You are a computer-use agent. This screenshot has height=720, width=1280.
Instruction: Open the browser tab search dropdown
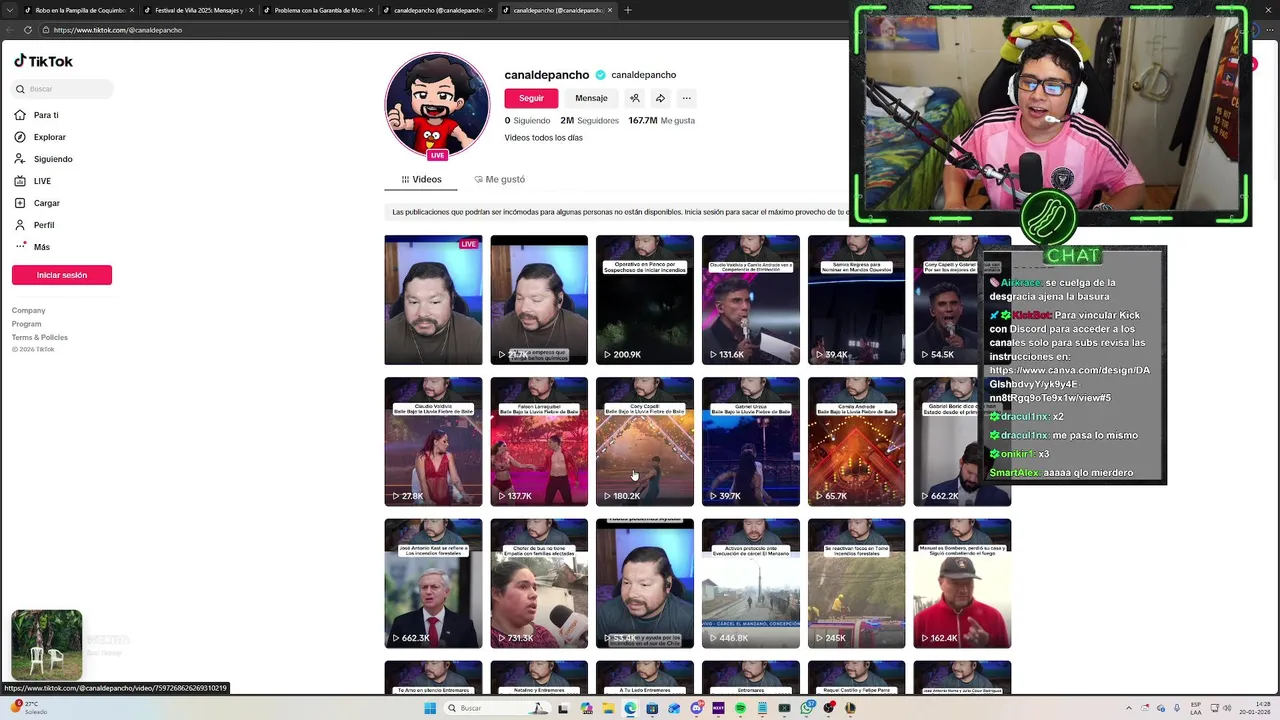[x=10, y=10]
